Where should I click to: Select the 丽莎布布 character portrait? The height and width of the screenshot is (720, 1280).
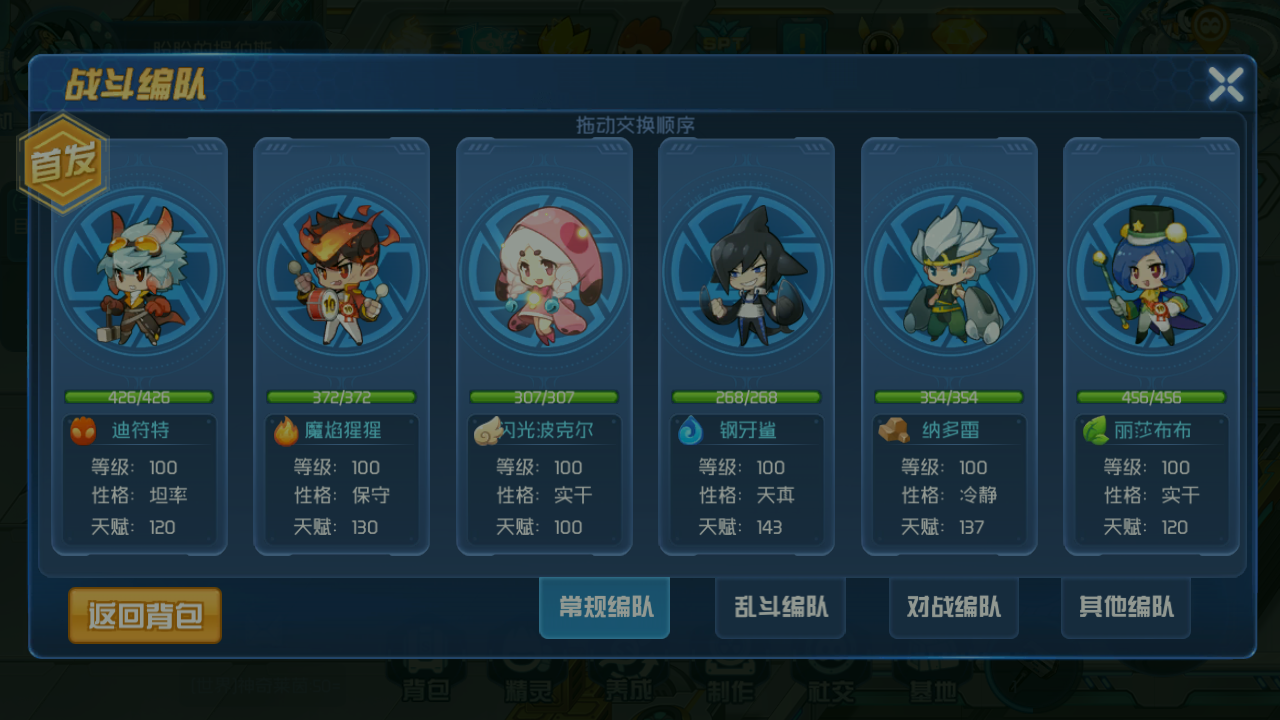[x=1152, y=274]
